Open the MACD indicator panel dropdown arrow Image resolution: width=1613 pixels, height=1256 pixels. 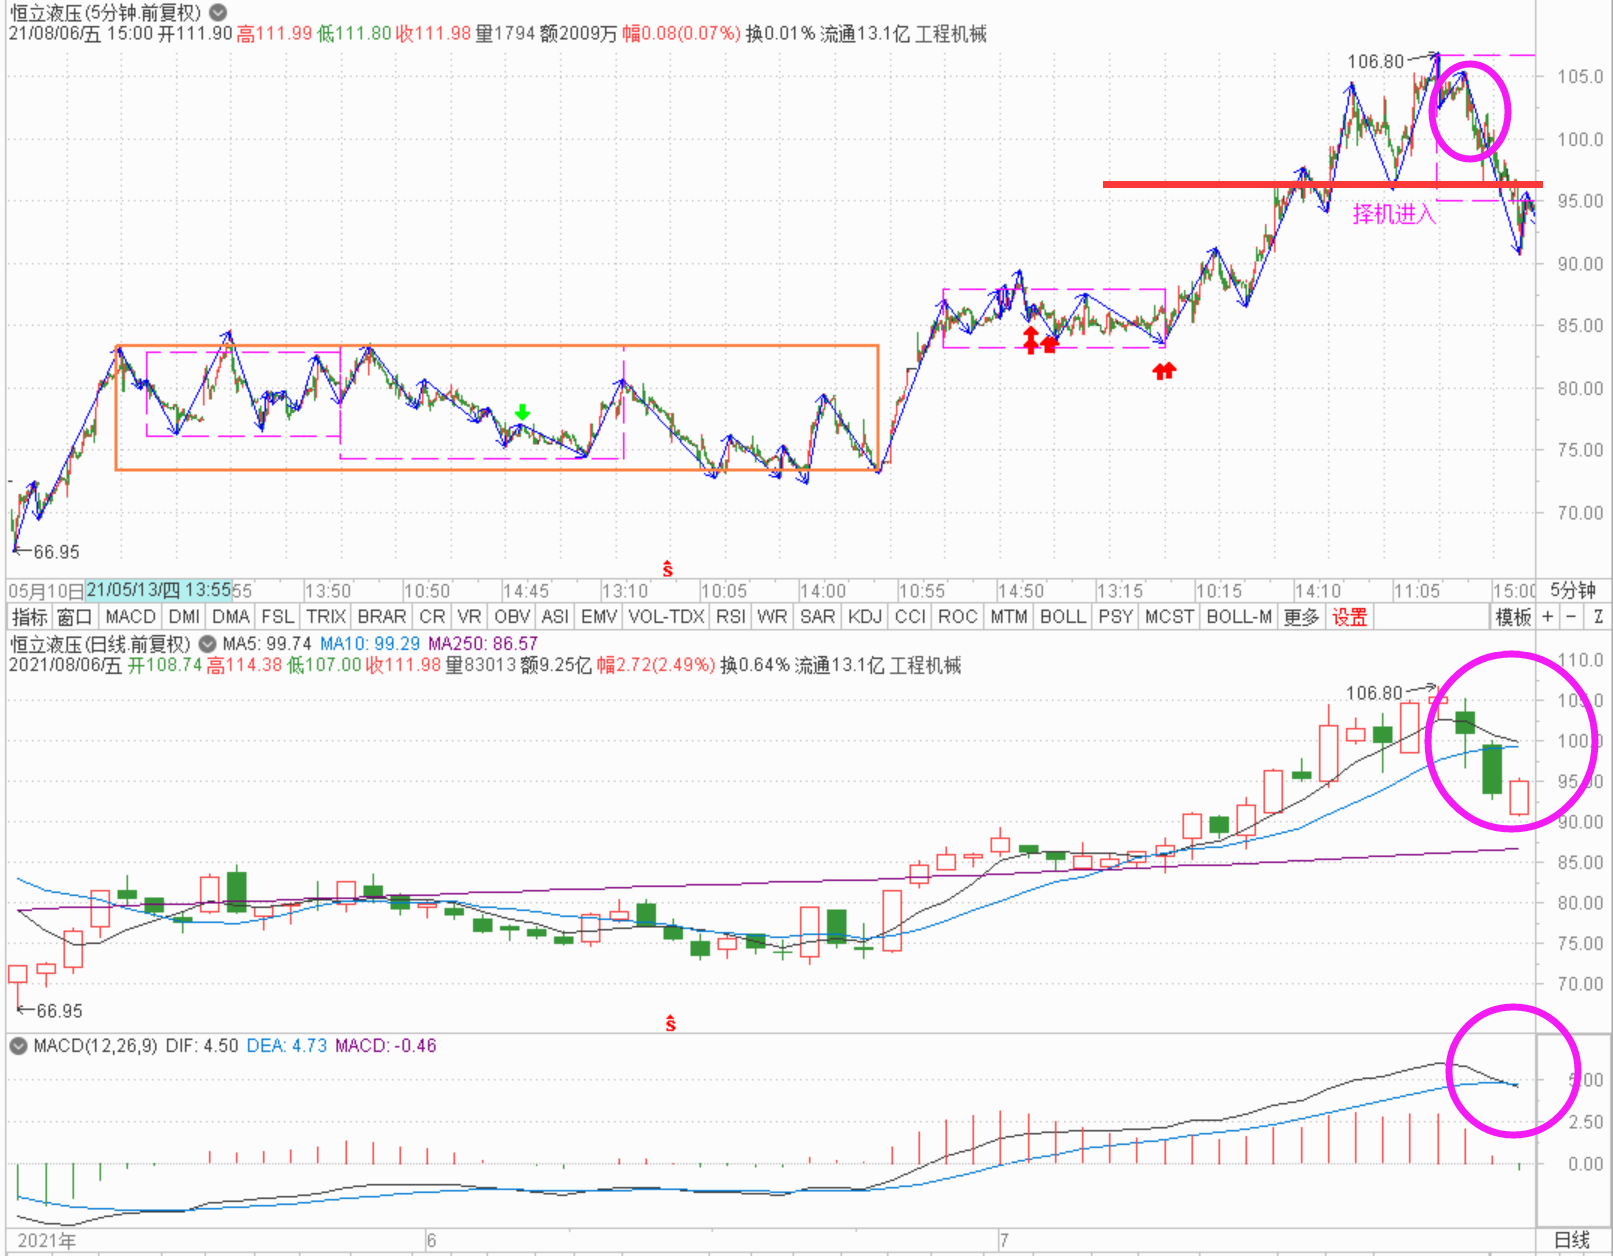point(18,1046)
